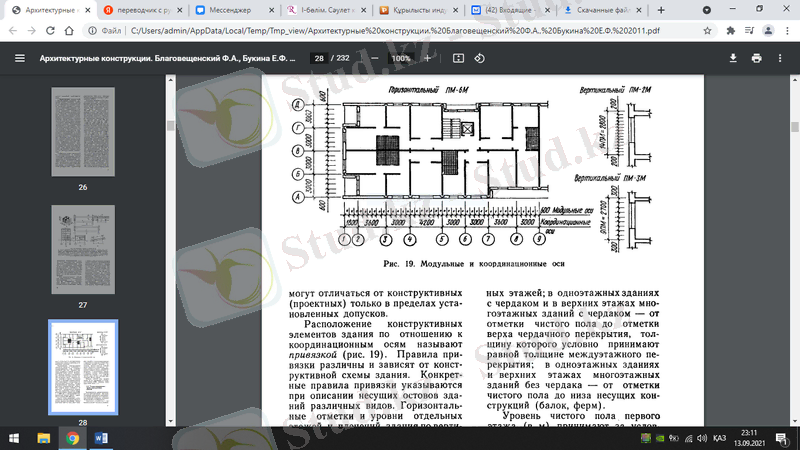Click the page number input field
Viewport: 800px width, 450px height.
point(319,58)
